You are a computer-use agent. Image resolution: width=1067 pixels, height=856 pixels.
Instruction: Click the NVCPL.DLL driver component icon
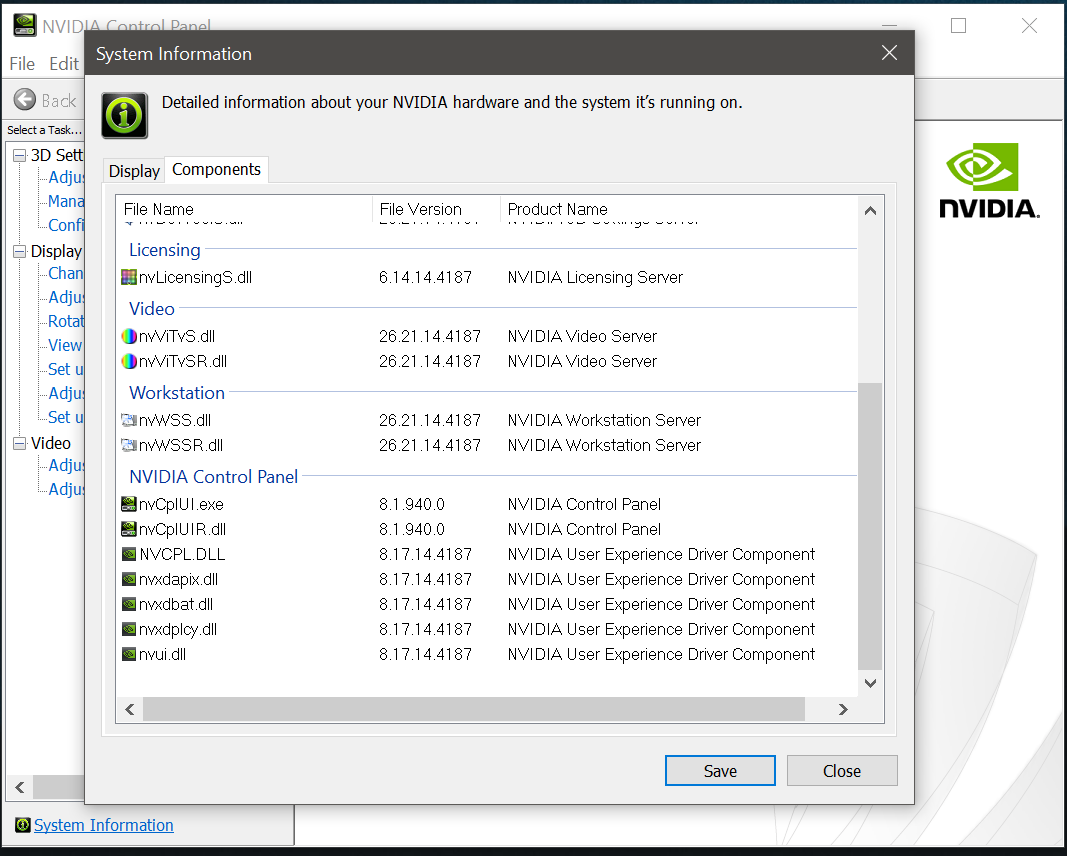[129, 554]
